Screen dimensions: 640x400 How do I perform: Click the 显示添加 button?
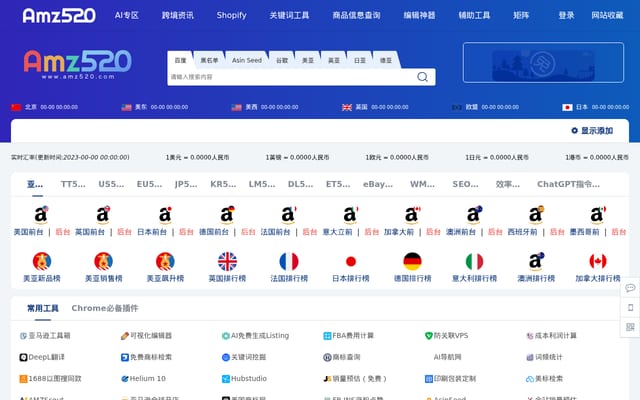592,131
